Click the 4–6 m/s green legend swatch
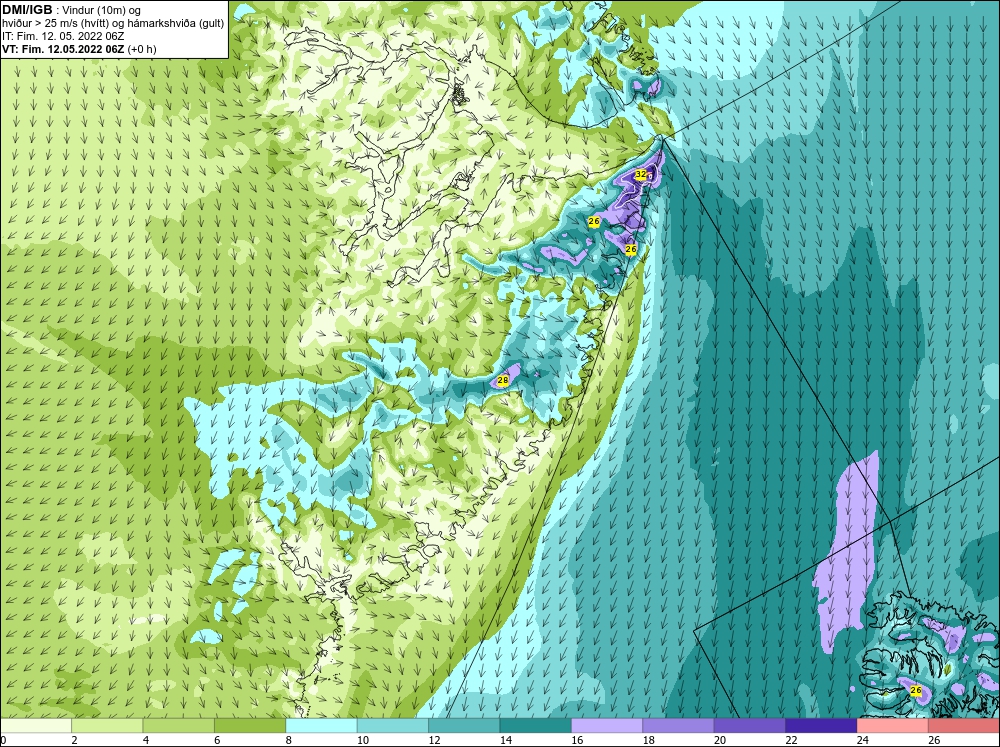Screen dimensions: 1000x747 point(179,725)
